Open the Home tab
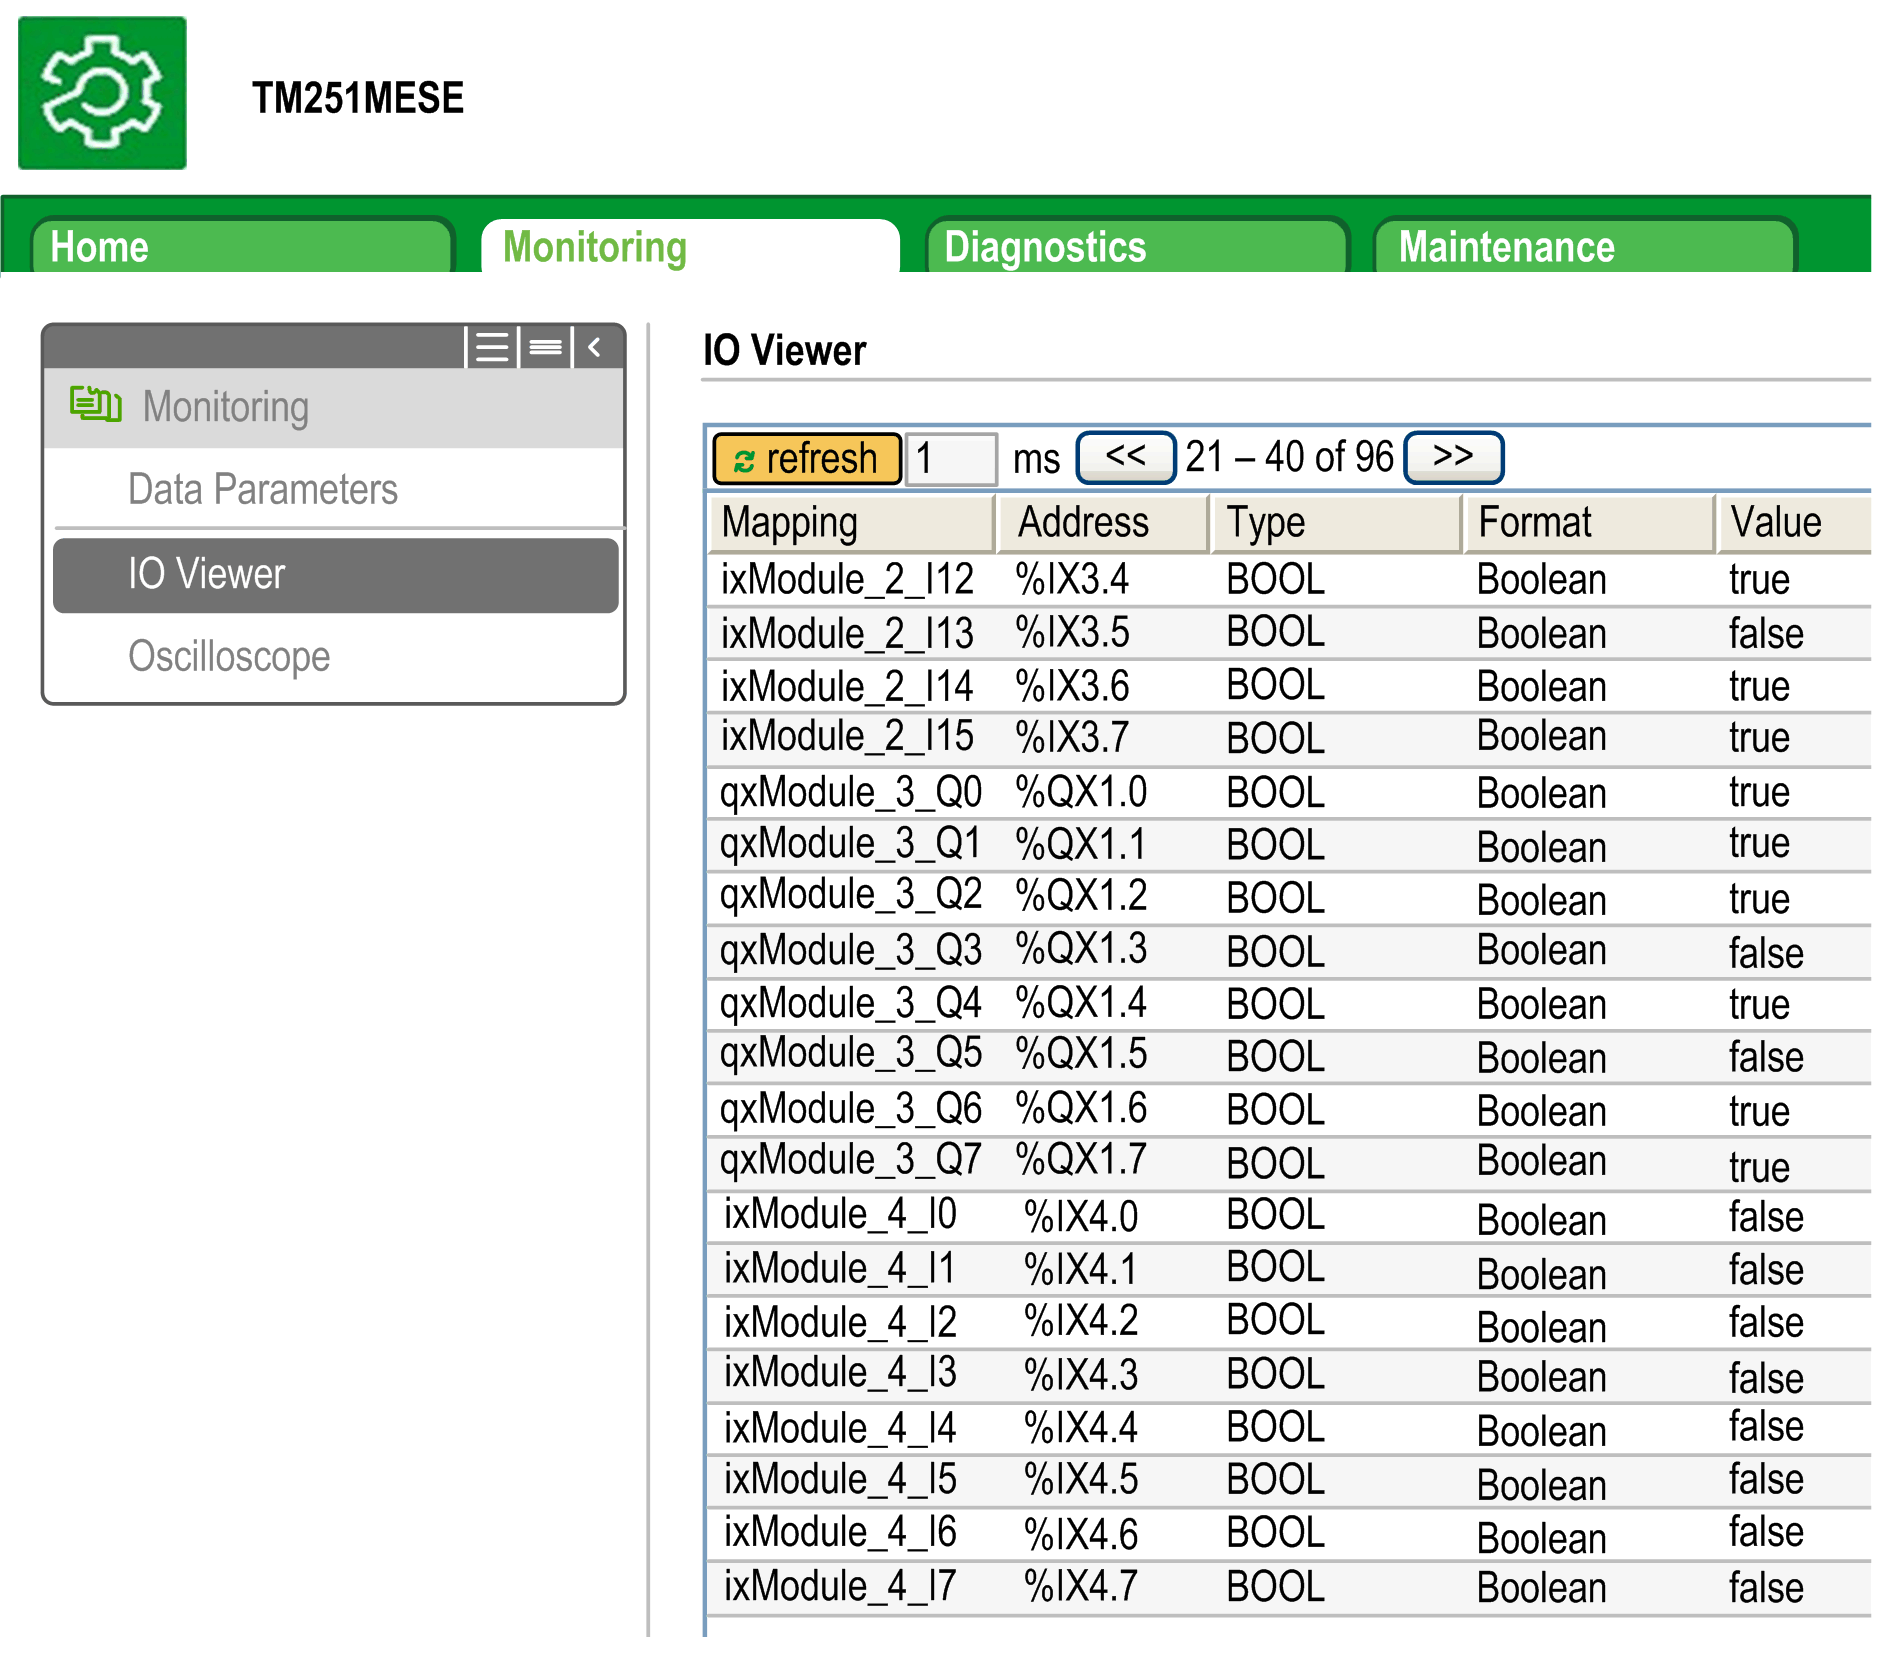Screen dimensions: 1898x1664 point(241,247)
